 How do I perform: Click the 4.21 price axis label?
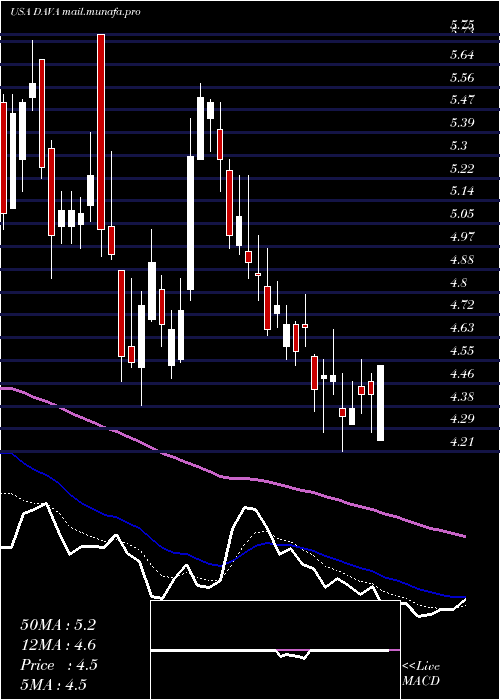462,442
